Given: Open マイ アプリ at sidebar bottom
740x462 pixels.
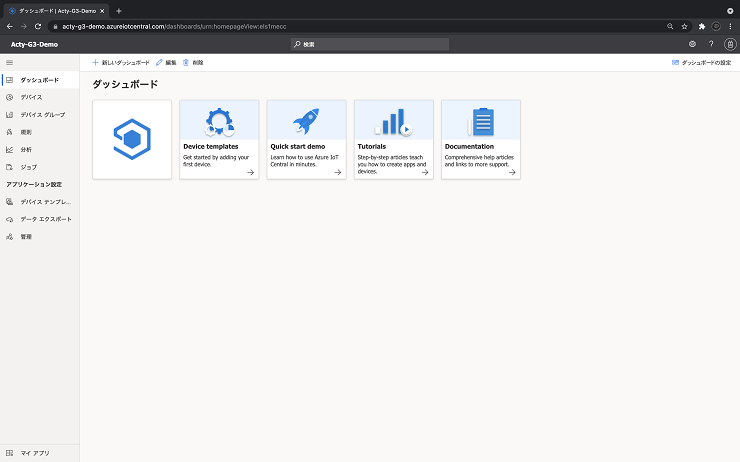Looking at the screenshot, I should pos(40,453).
